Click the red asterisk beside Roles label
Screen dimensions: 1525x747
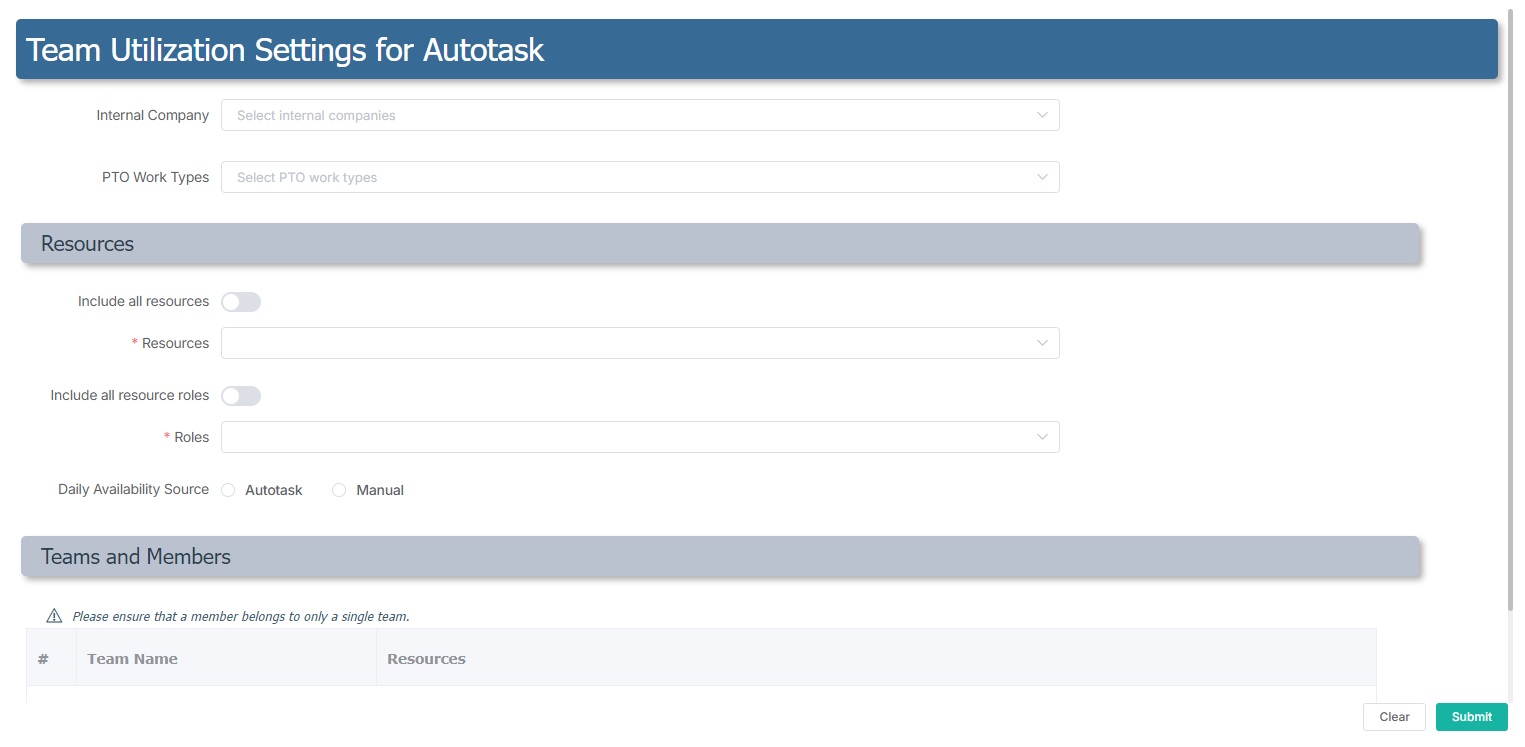(x=165, y=437)
